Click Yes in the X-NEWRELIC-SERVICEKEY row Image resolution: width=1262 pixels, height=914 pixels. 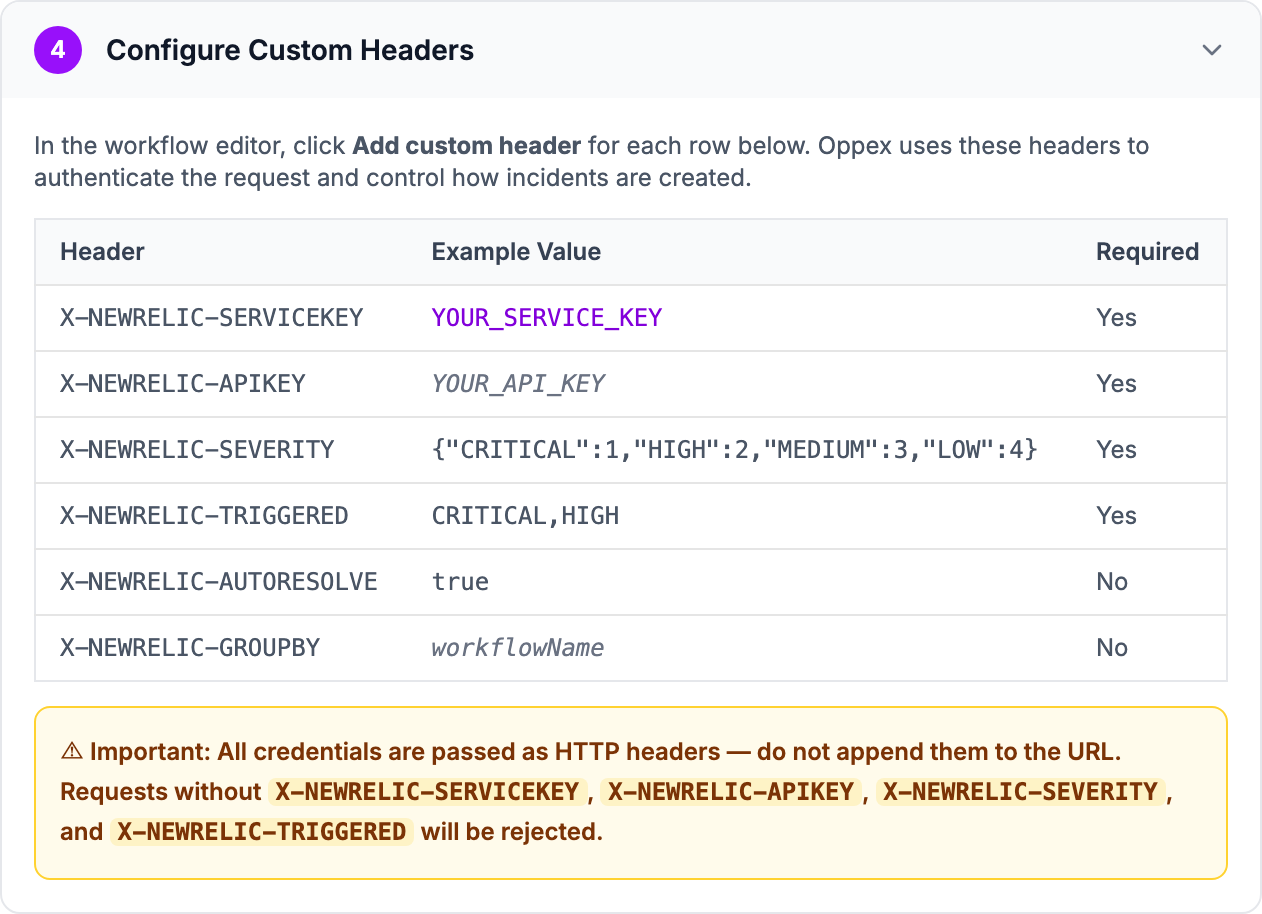click(x=1116, y=318)
